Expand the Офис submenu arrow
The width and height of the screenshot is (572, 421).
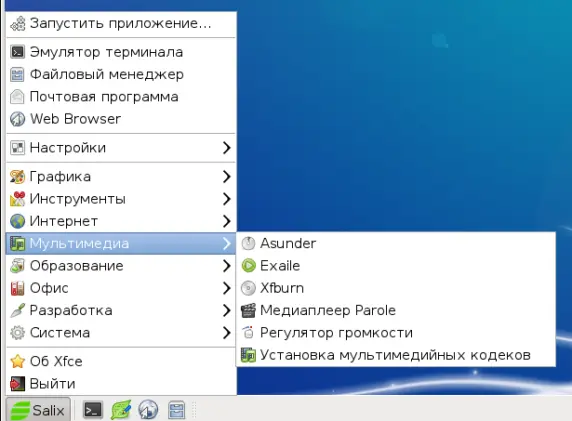(227, 288)
